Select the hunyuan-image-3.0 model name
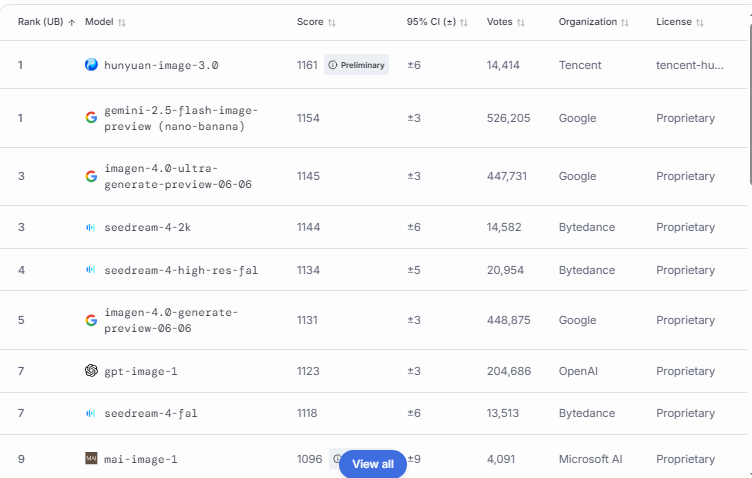 click(161, 65)
